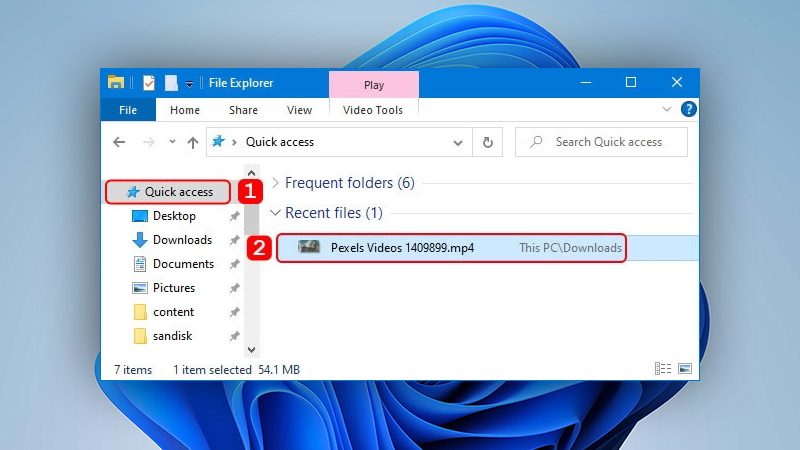Click 1 item selected 54.1 MB status

236,370
